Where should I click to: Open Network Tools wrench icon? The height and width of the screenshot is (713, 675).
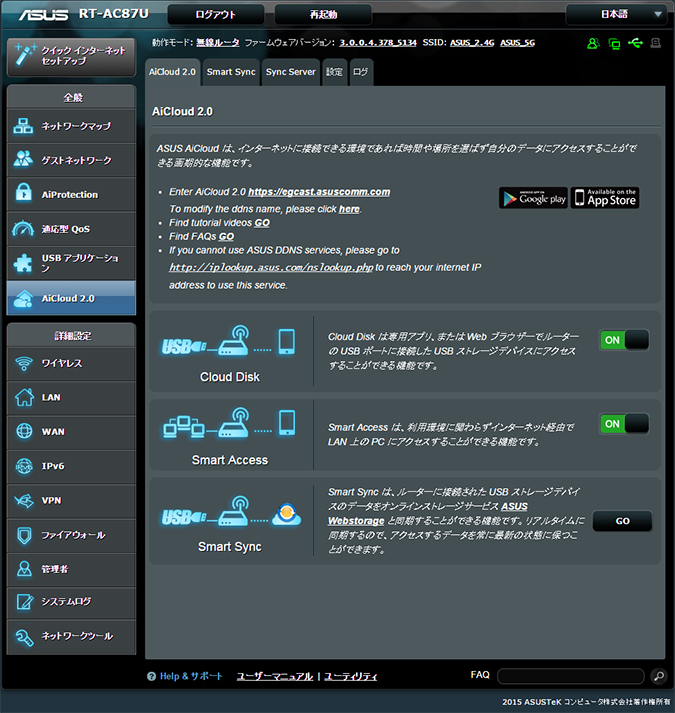click(25, 637)
